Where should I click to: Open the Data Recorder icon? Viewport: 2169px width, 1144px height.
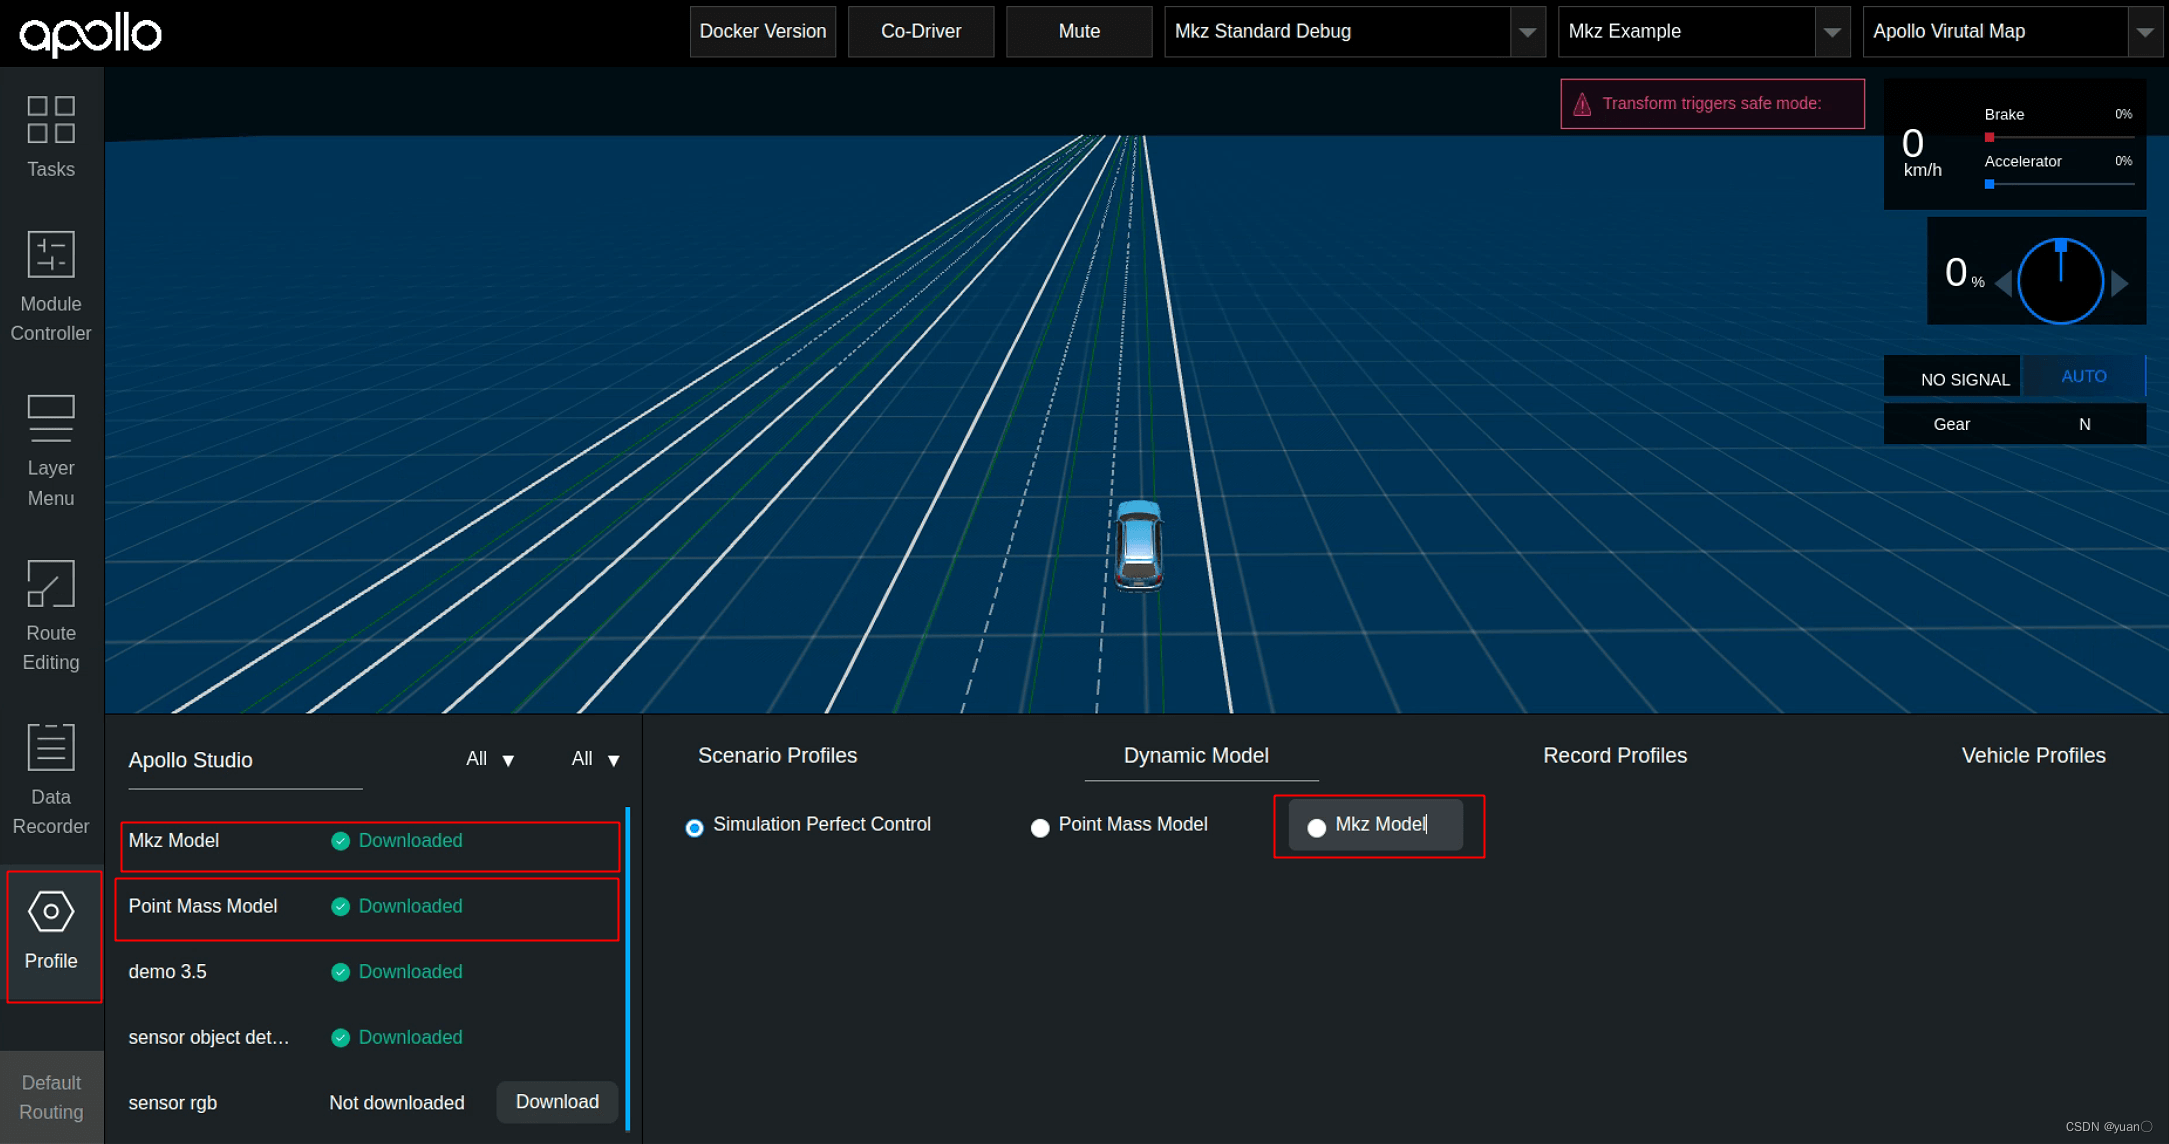(x=51, y=747)
